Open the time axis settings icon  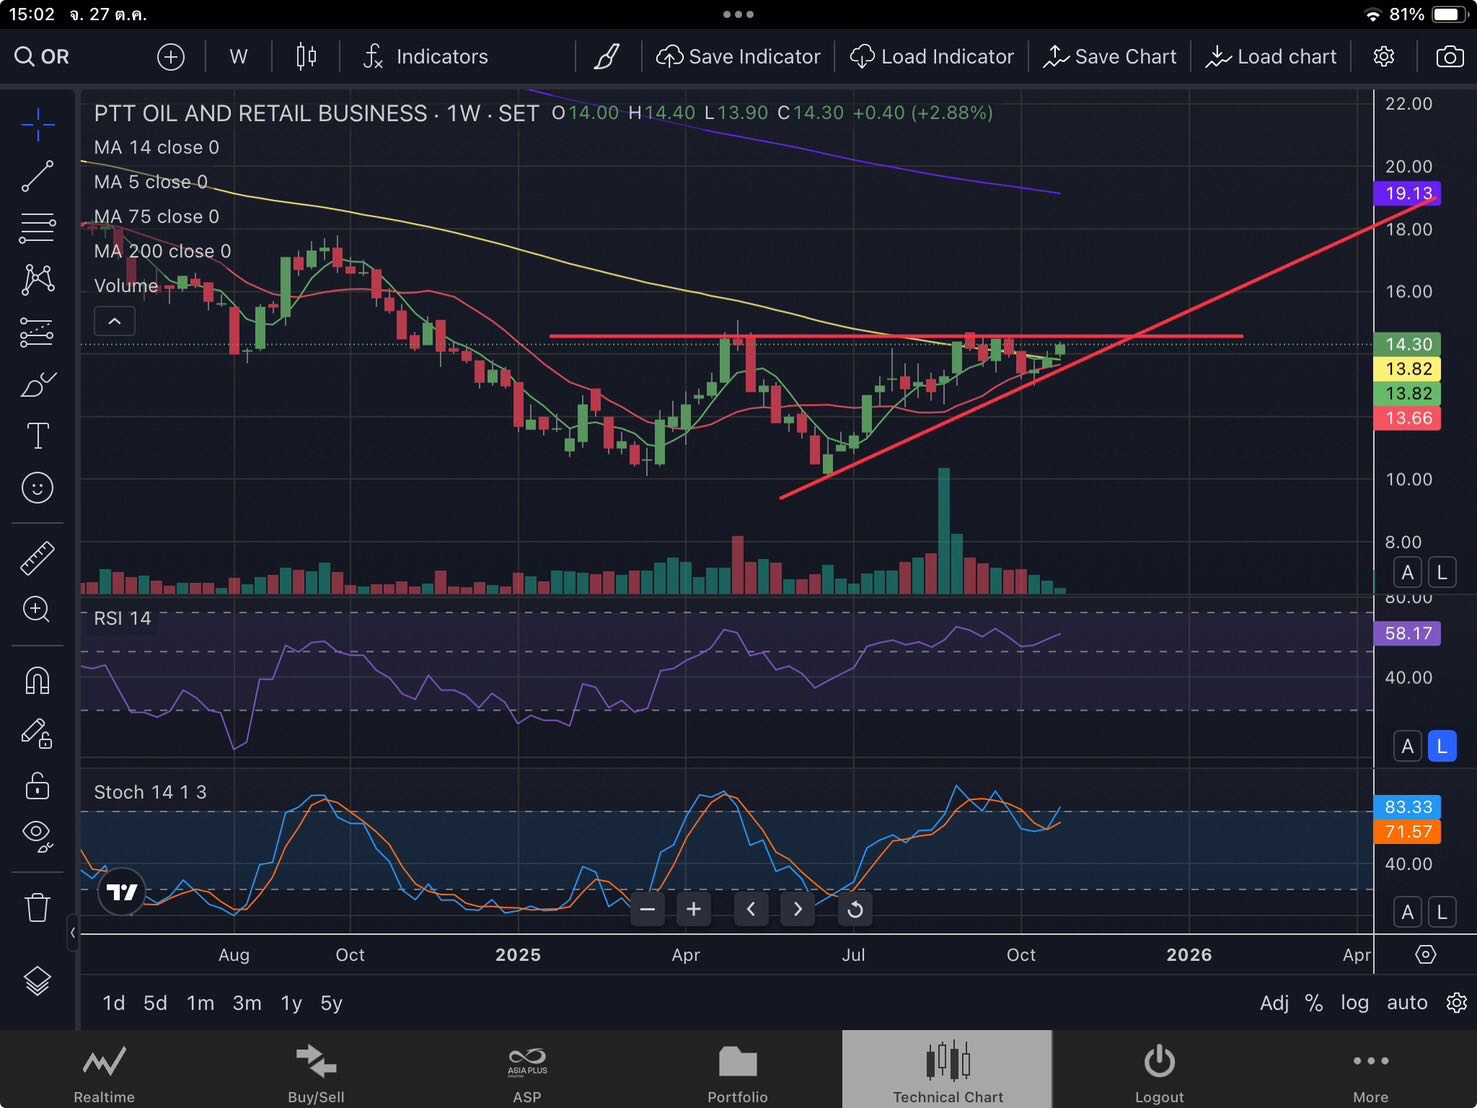(1426, 954)
